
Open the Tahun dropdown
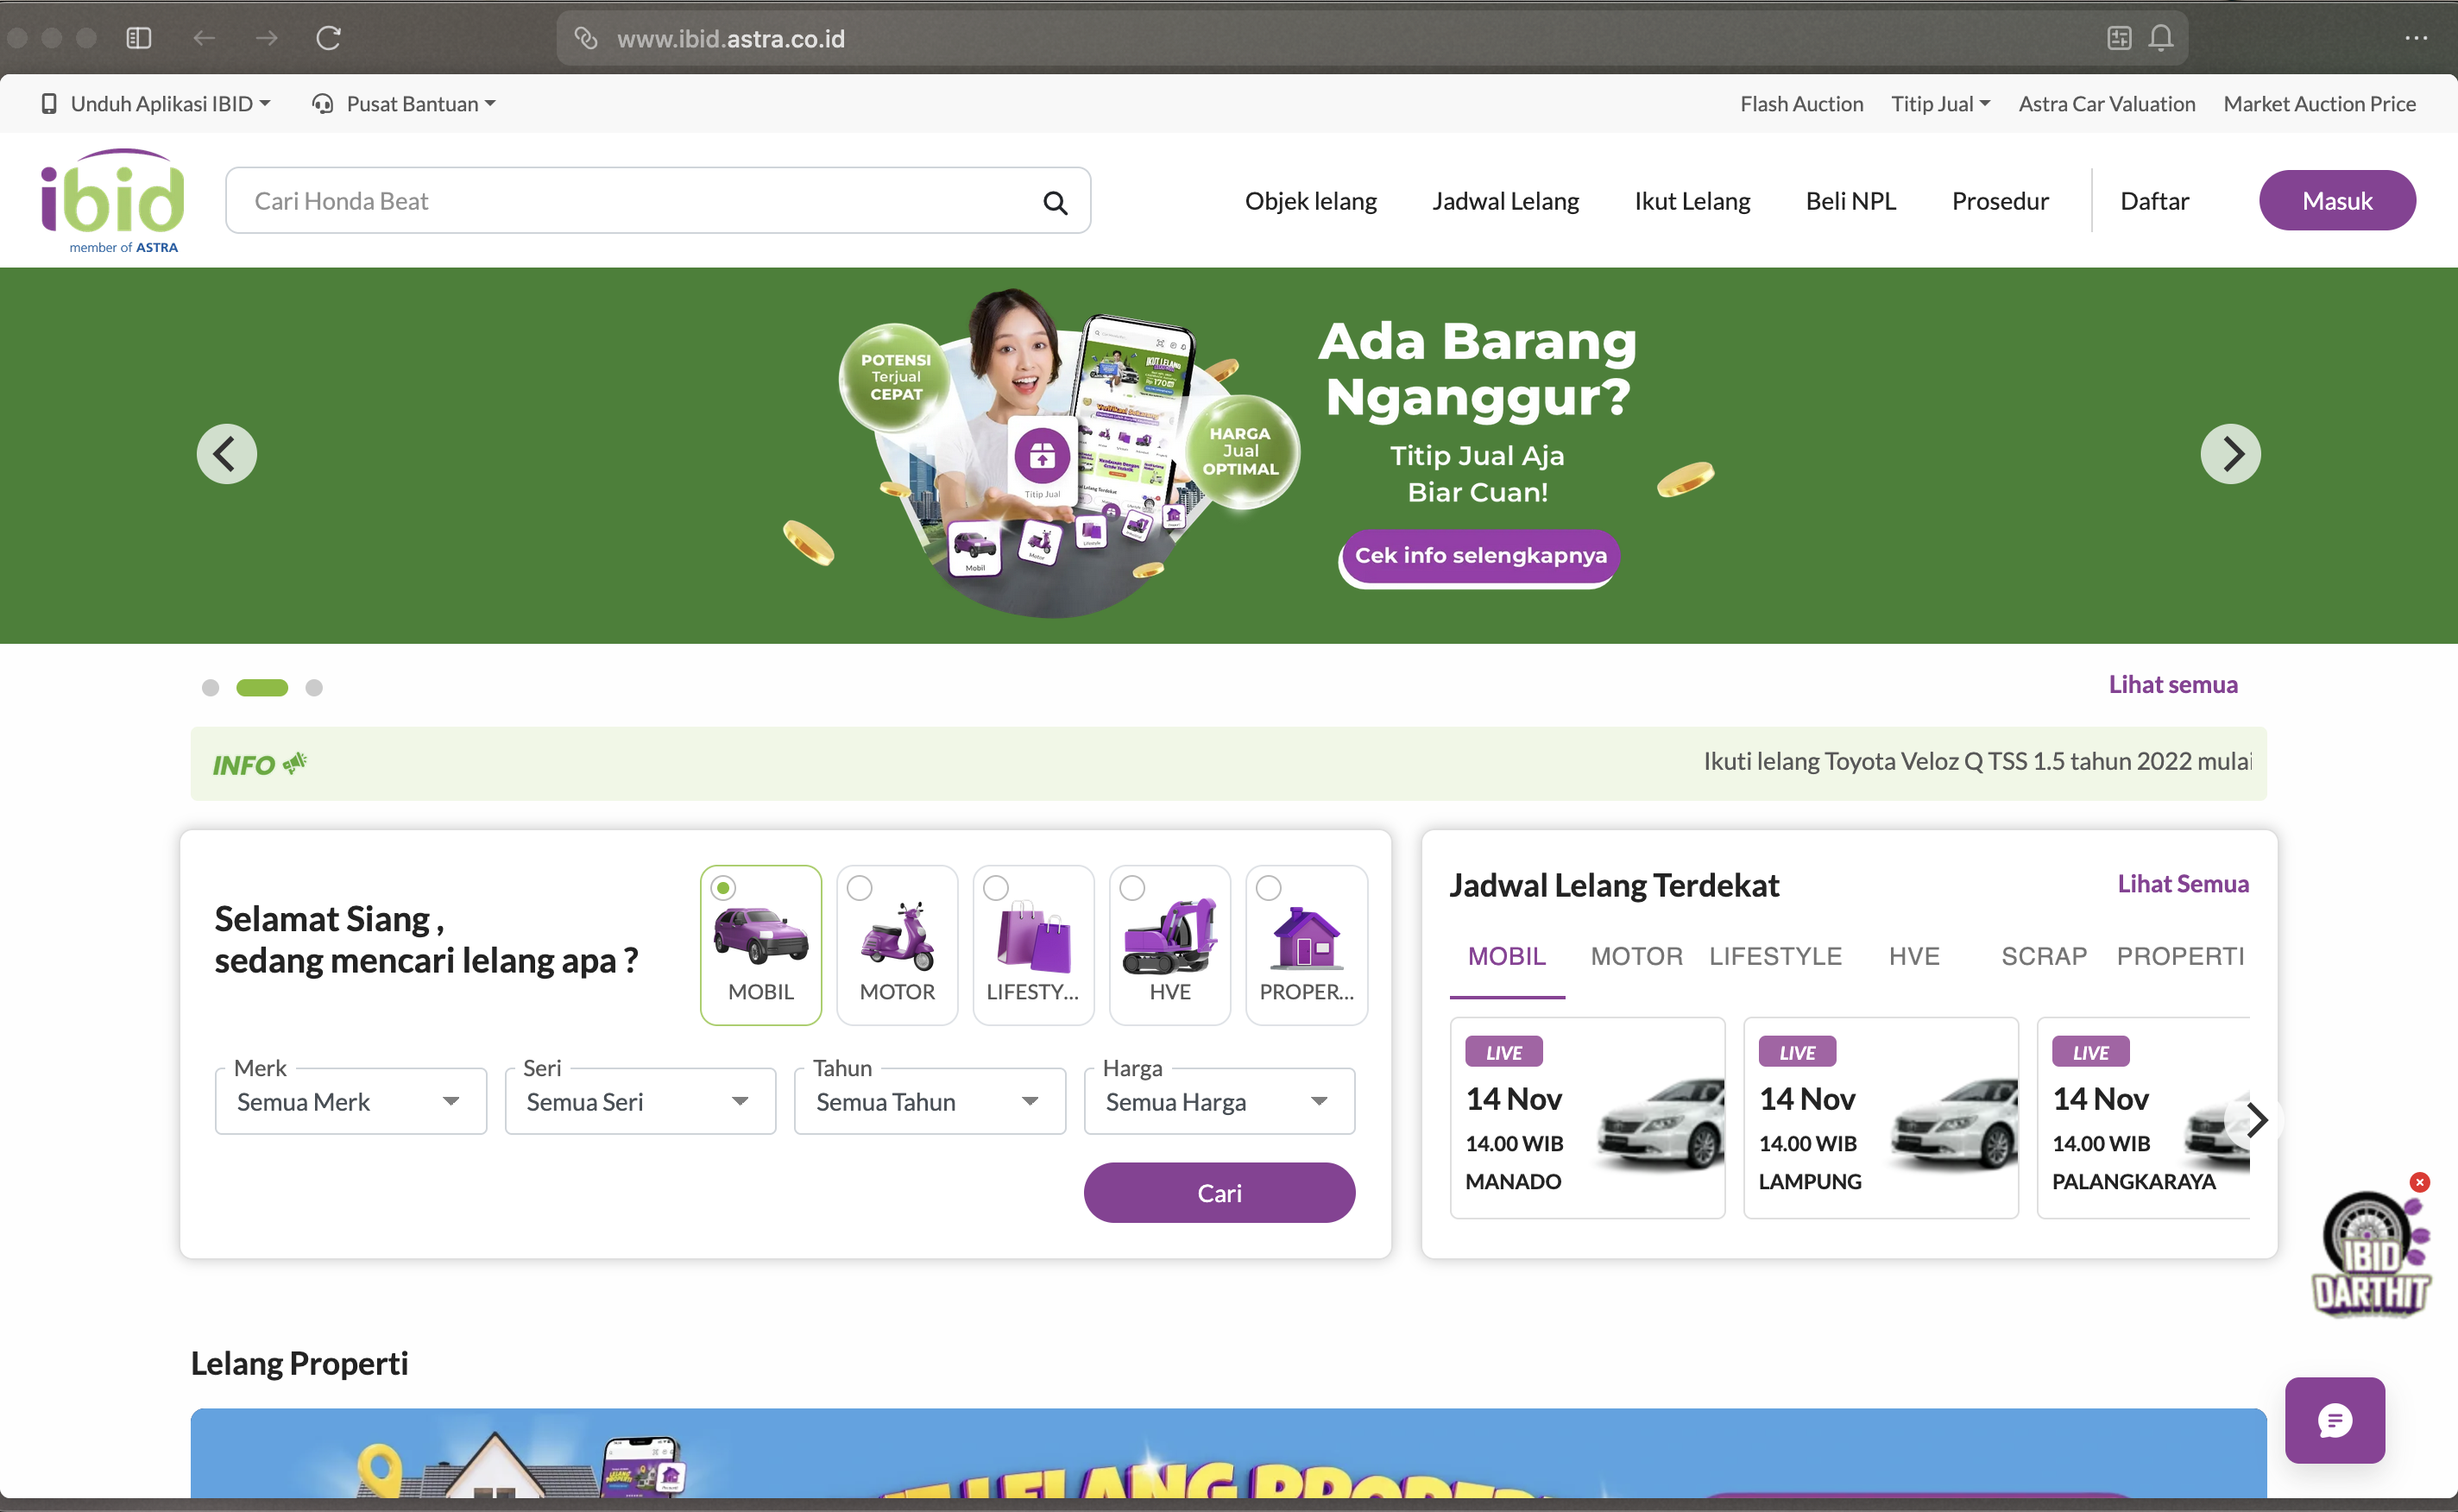coord(929,1101)
